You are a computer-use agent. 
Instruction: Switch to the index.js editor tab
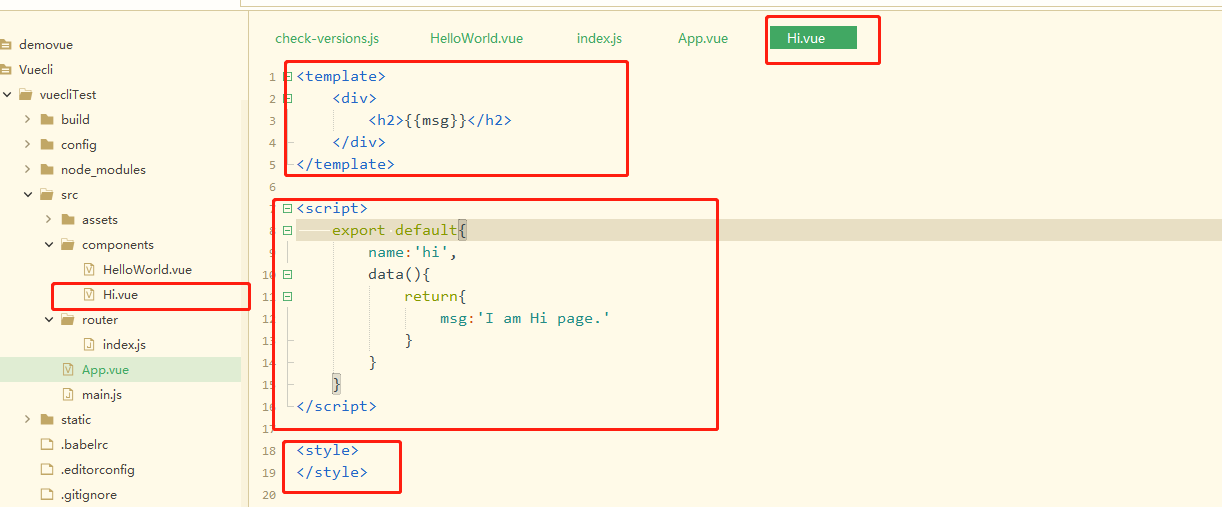click(599, 38)
